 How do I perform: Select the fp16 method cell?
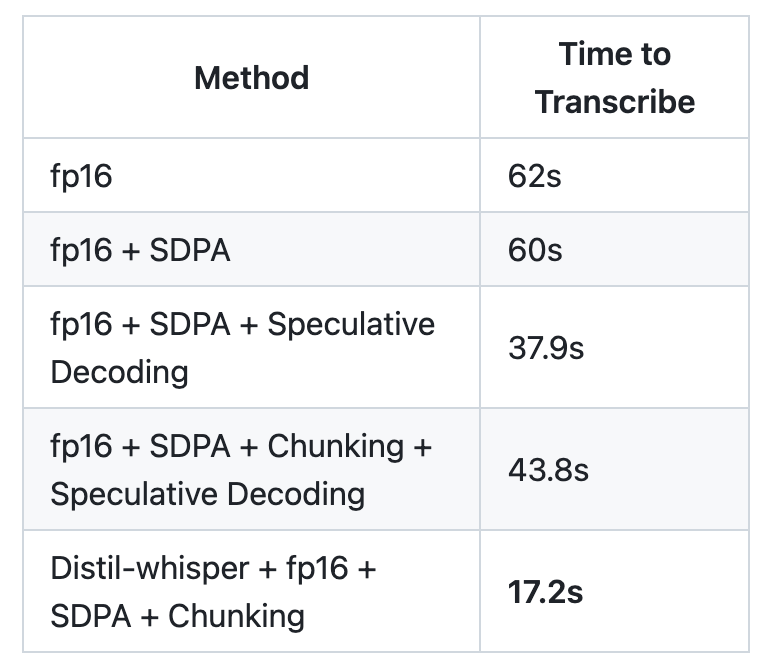252,175
